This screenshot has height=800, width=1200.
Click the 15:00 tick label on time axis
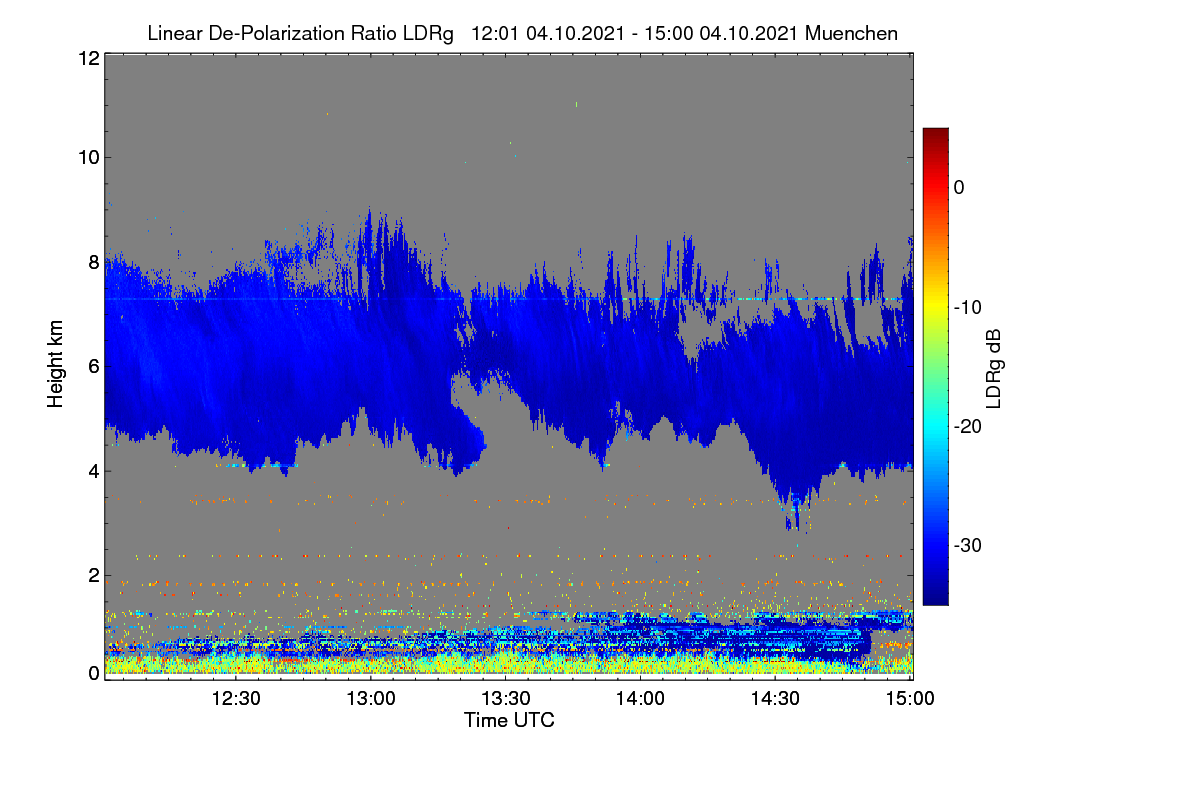click(x=909, y=699)
